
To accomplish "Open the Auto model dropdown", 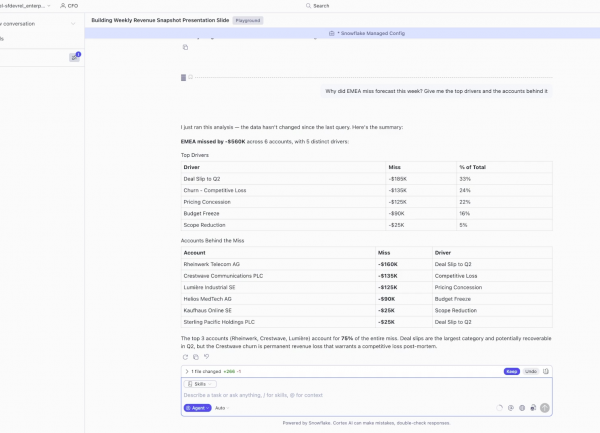I will click(x=222, y=408).
